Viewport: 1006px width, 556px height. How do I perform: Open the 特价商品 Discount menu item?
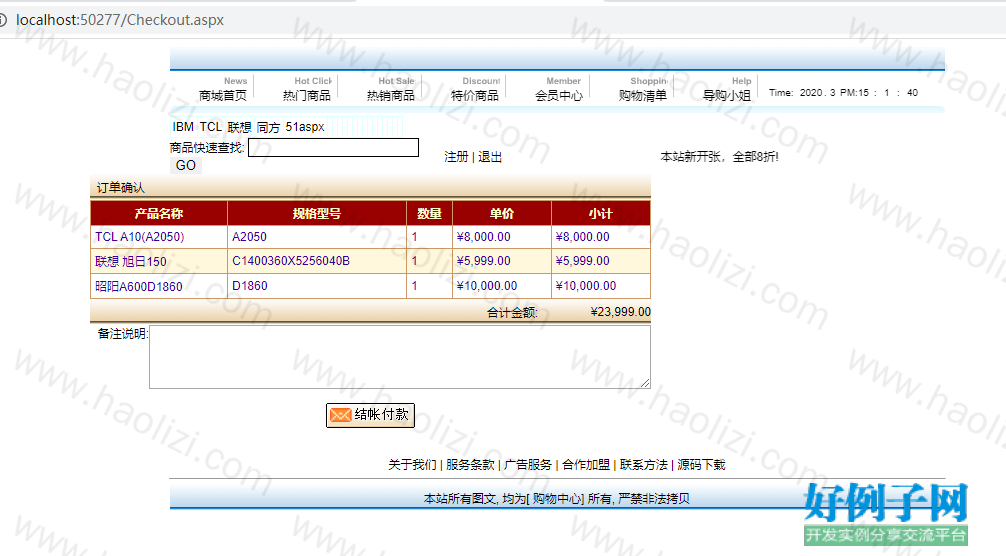tap(475, 89)
